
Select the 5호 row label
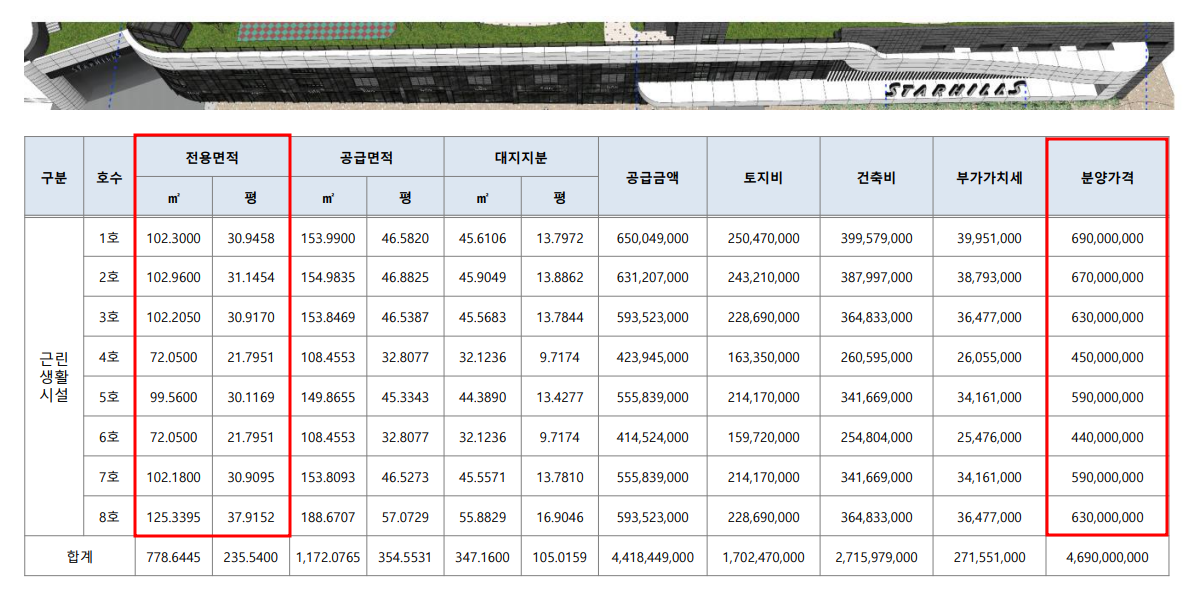(109, 397)
